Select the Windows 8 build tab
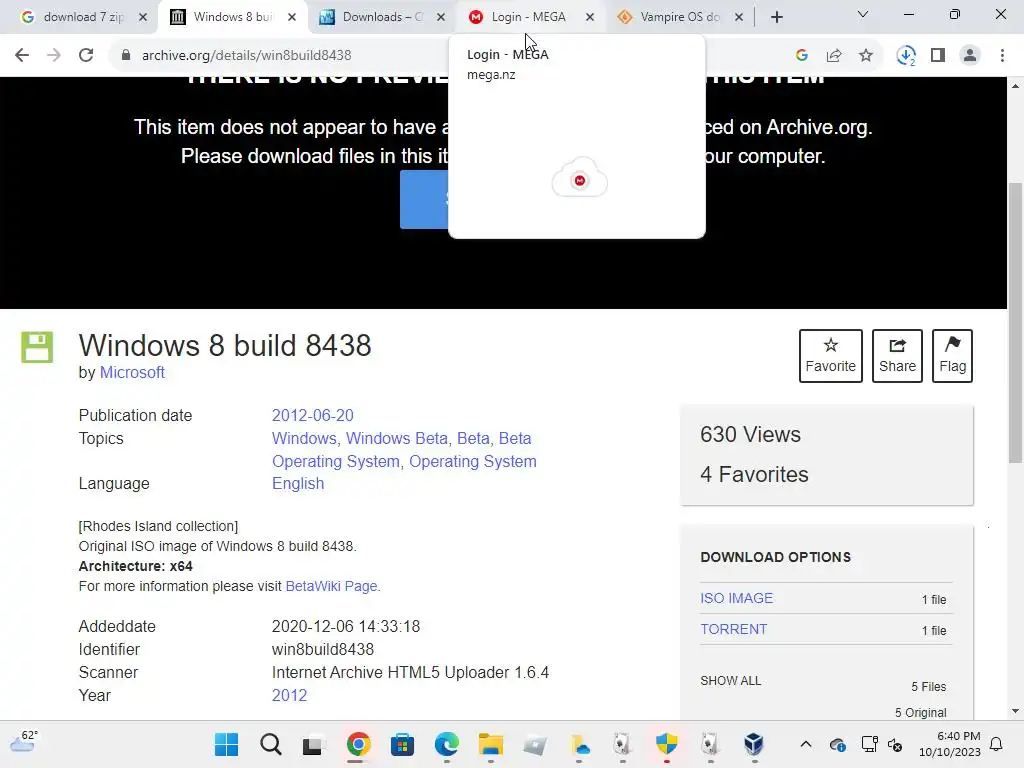1024x768 pixels. (x=233, y=17)
